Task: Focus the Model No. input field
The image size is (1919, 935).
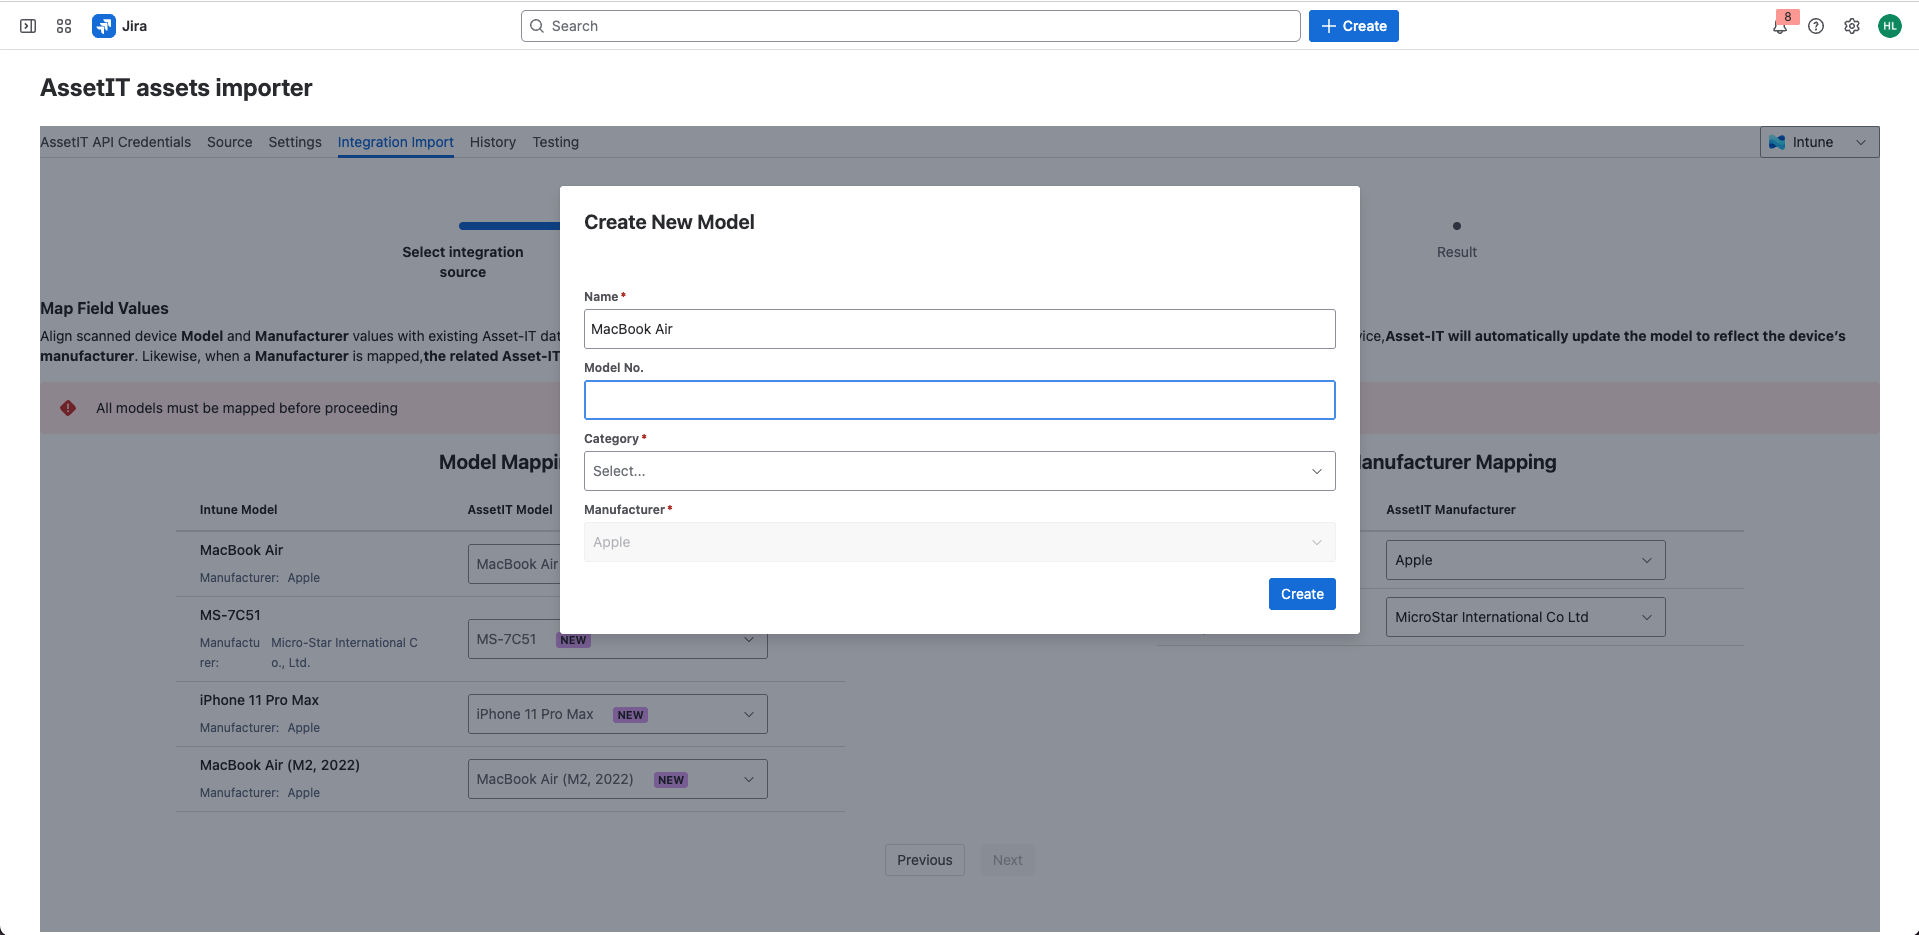Action: coord(959,400)
